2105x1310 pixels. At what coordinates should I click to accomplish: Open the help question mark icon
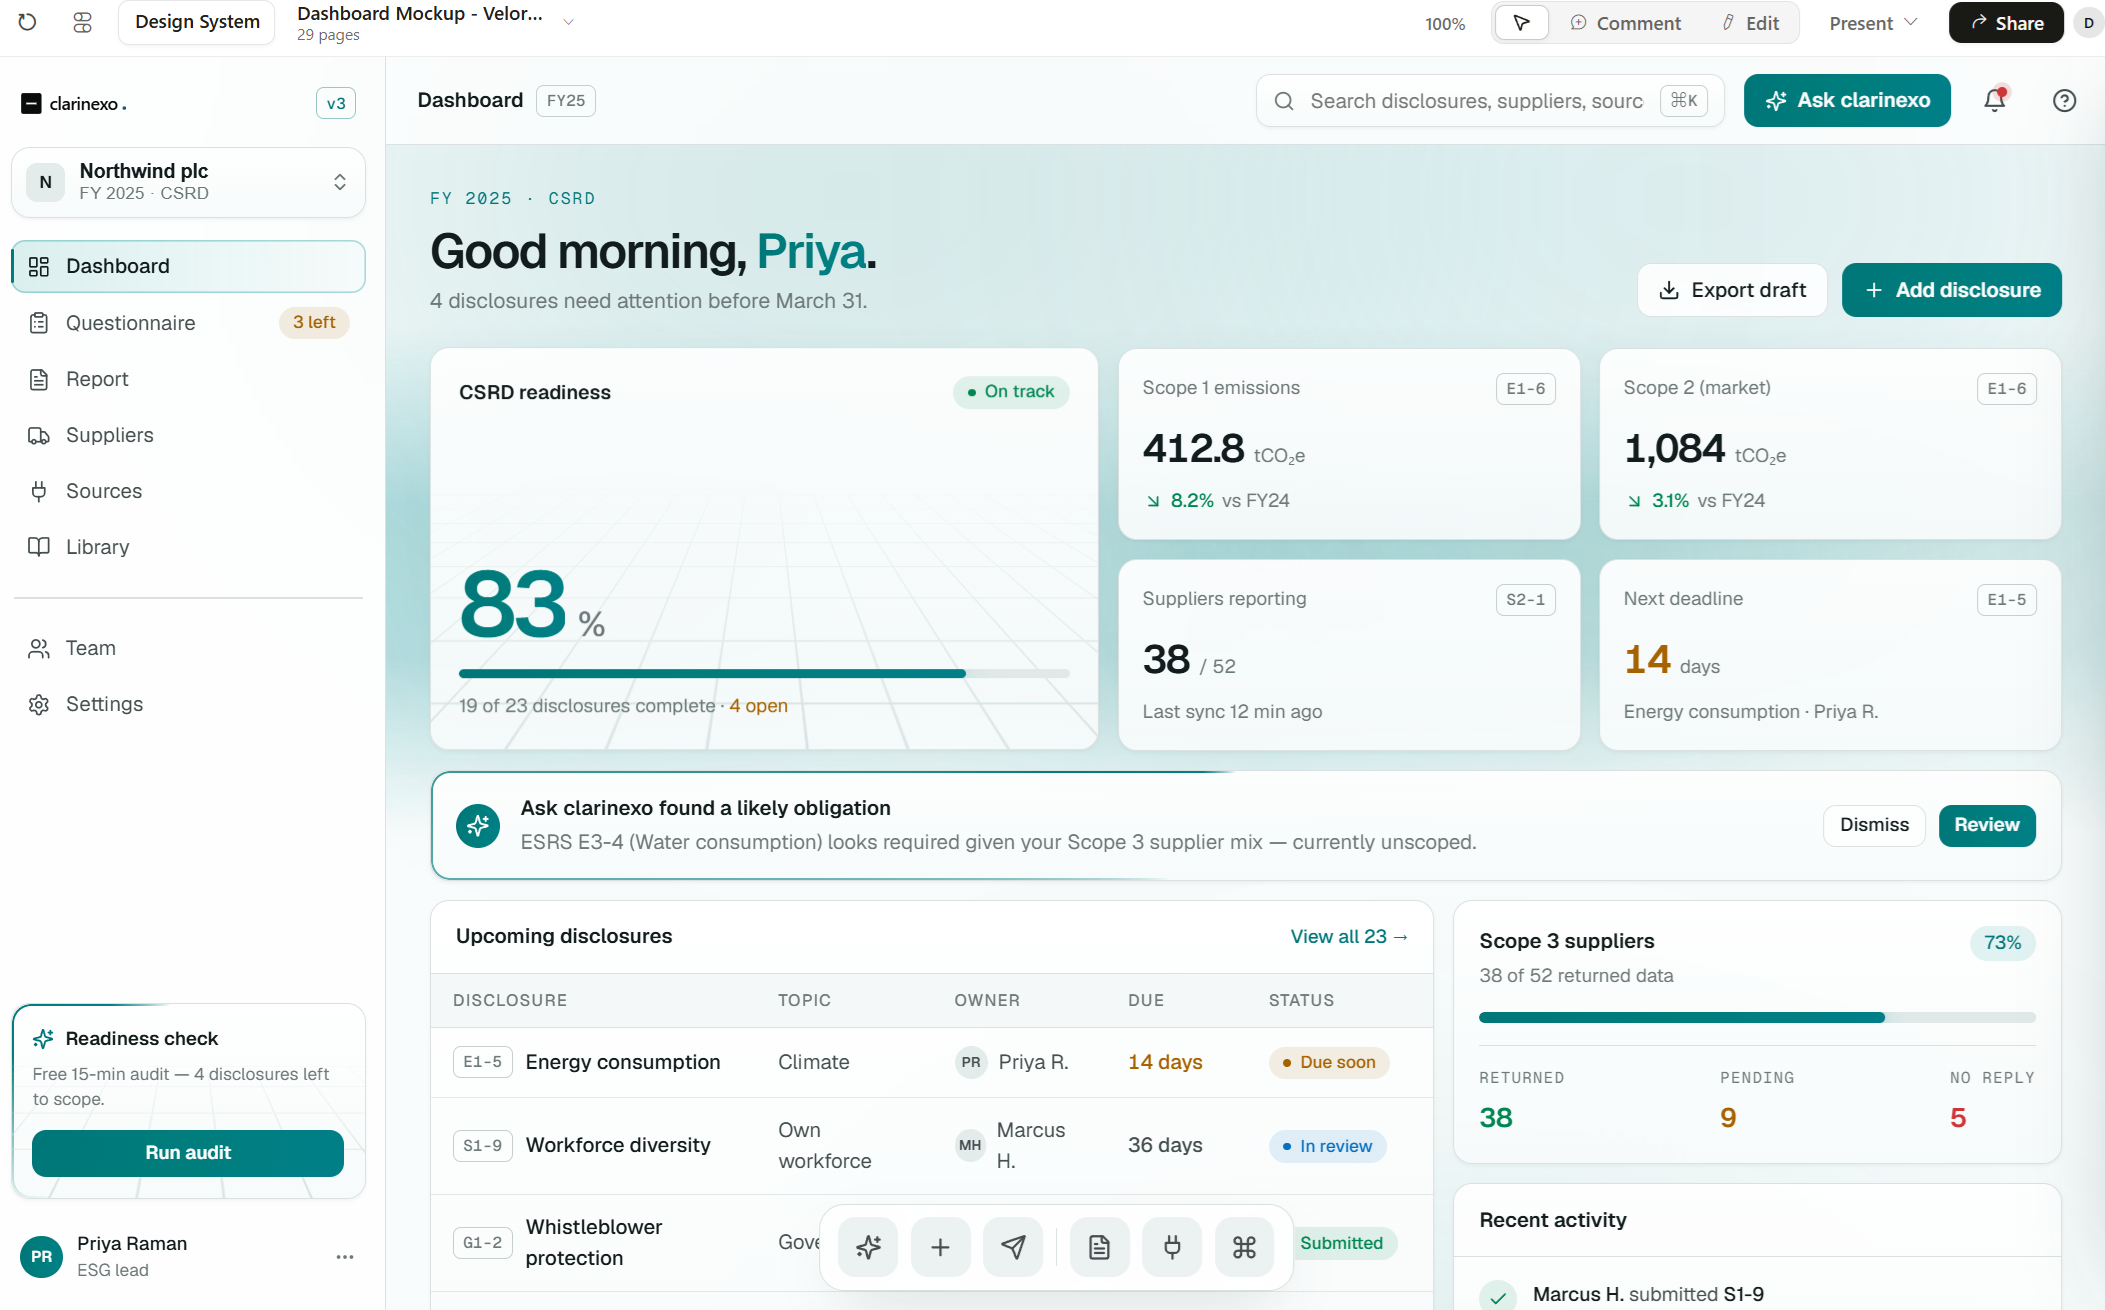coord(2064,101)
